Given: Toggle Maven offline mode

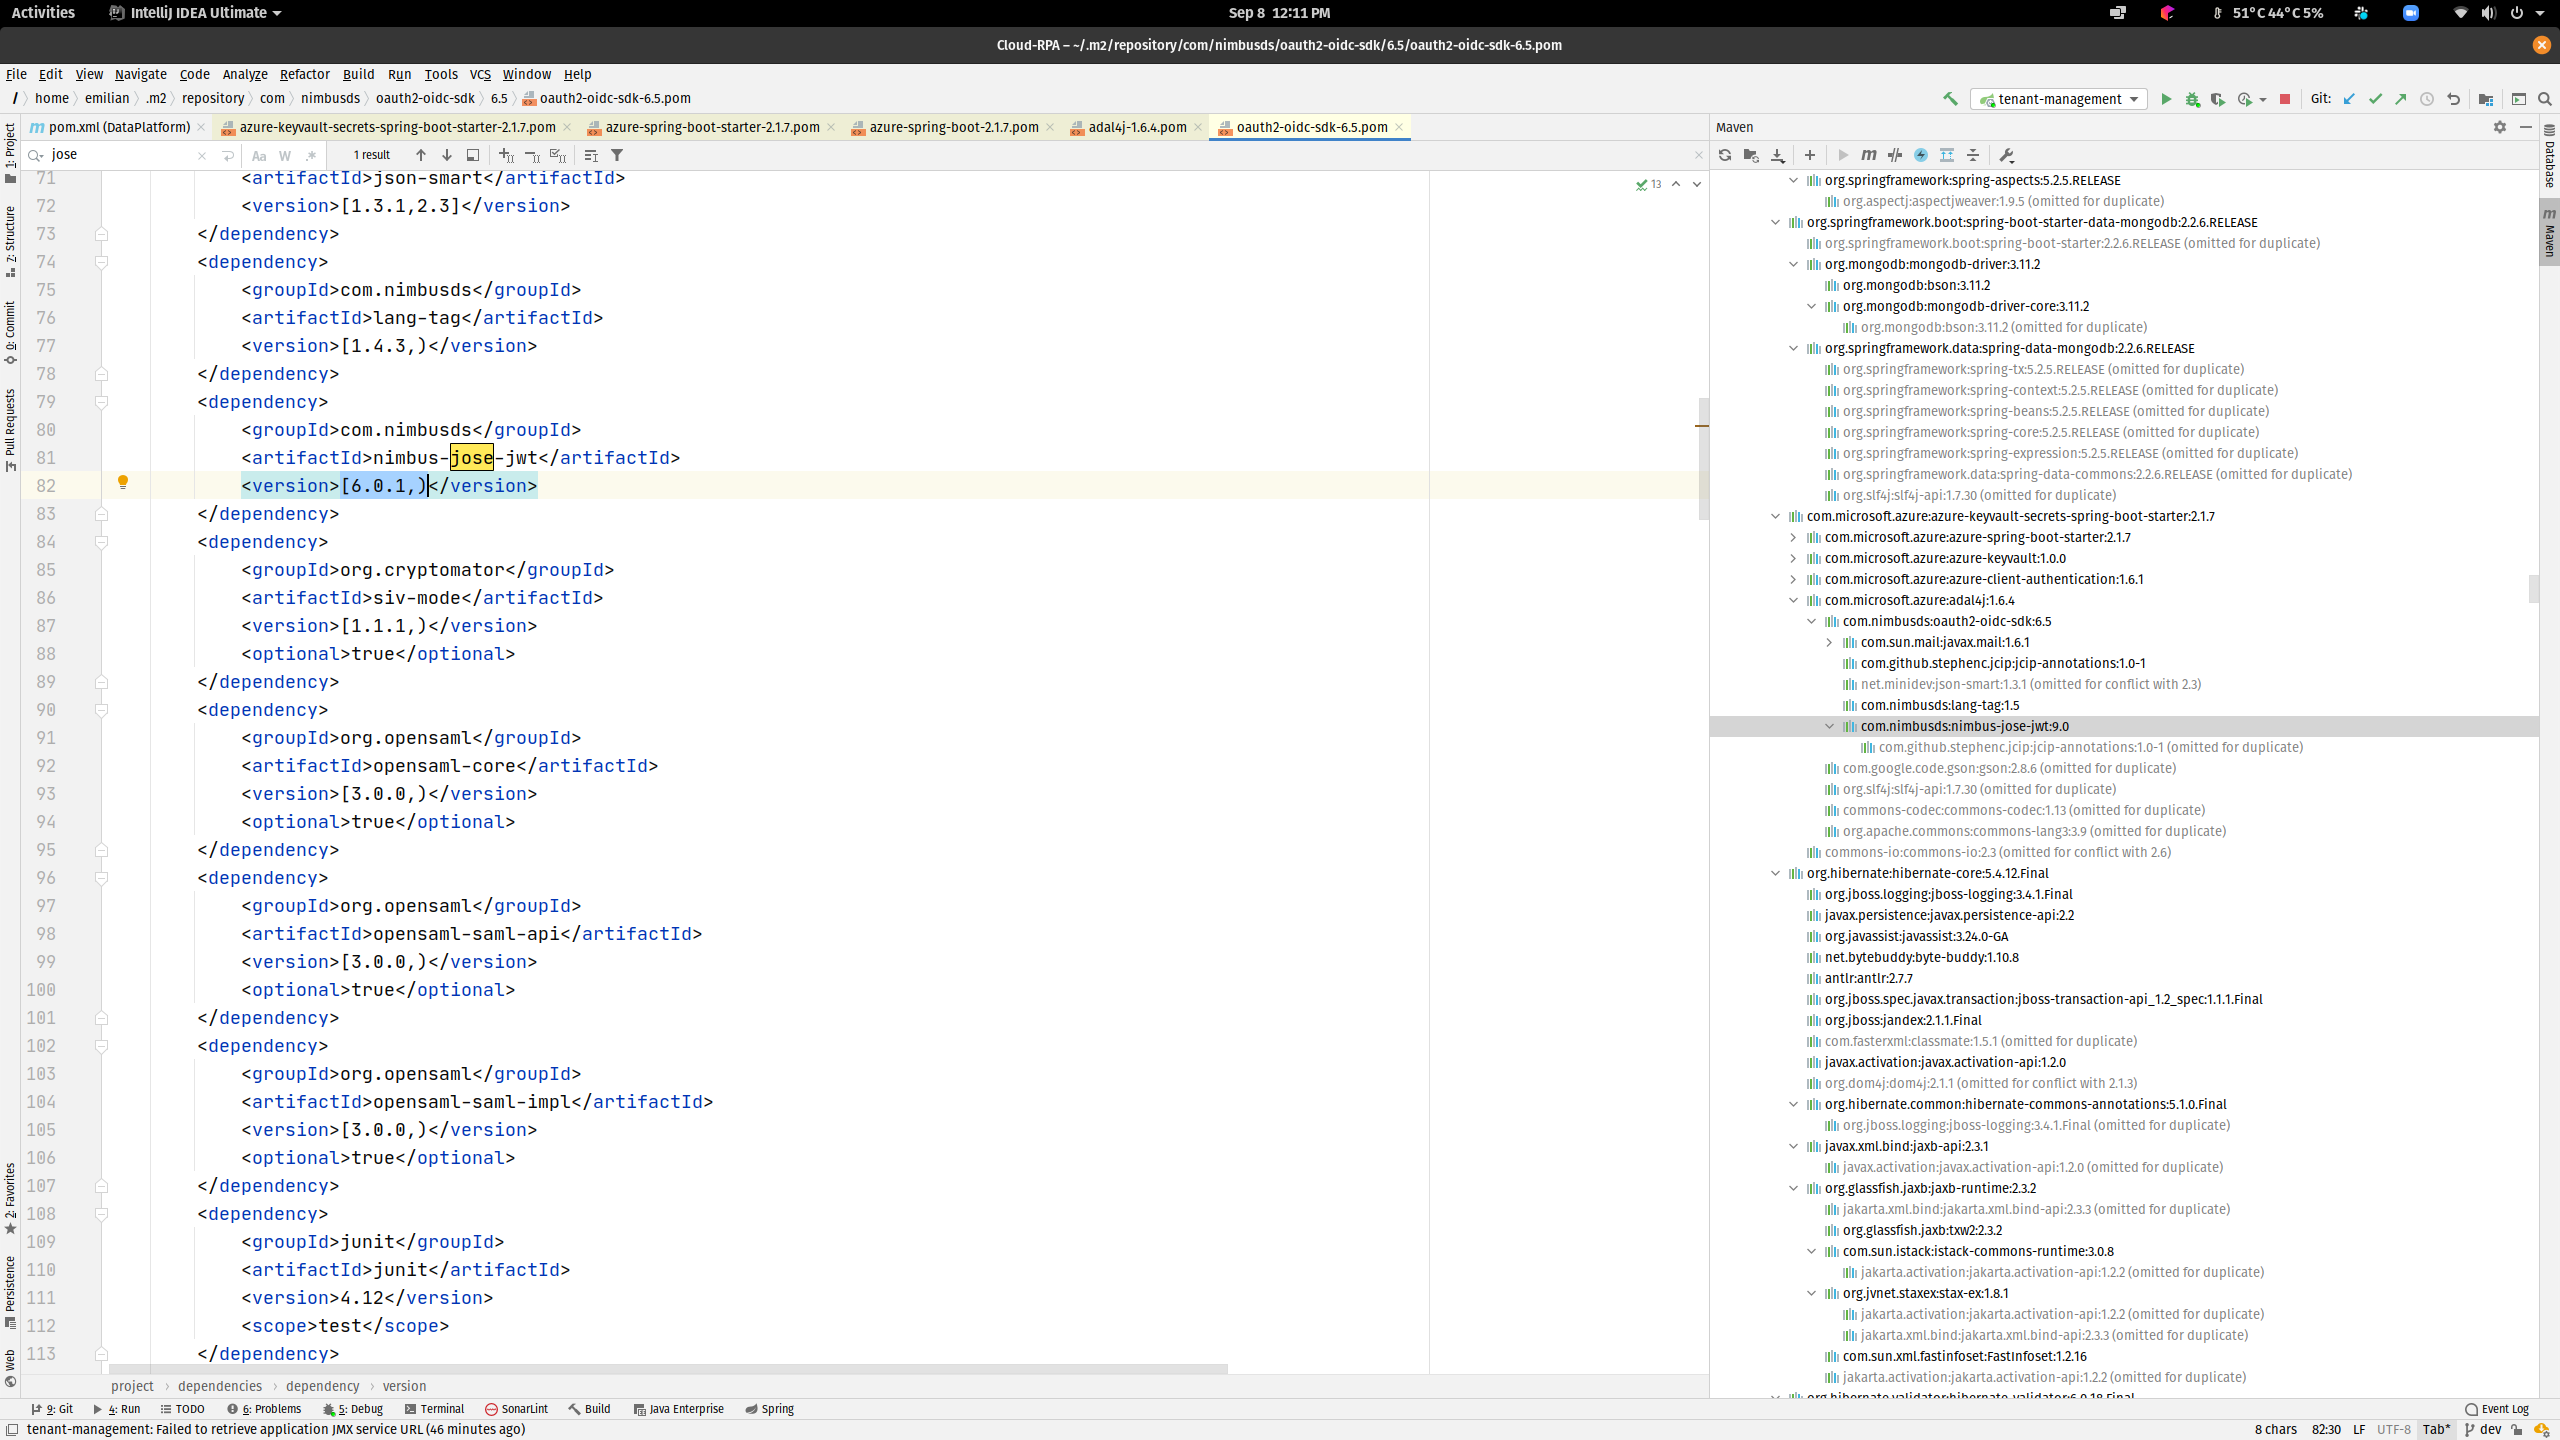Looking at the screenshot, I should 1894,155.
